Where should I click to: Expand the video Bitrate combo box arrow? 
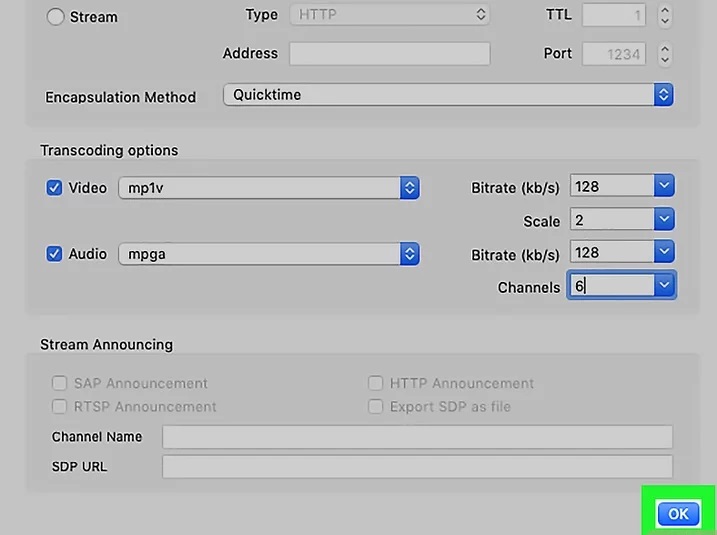tap(664, 186)
